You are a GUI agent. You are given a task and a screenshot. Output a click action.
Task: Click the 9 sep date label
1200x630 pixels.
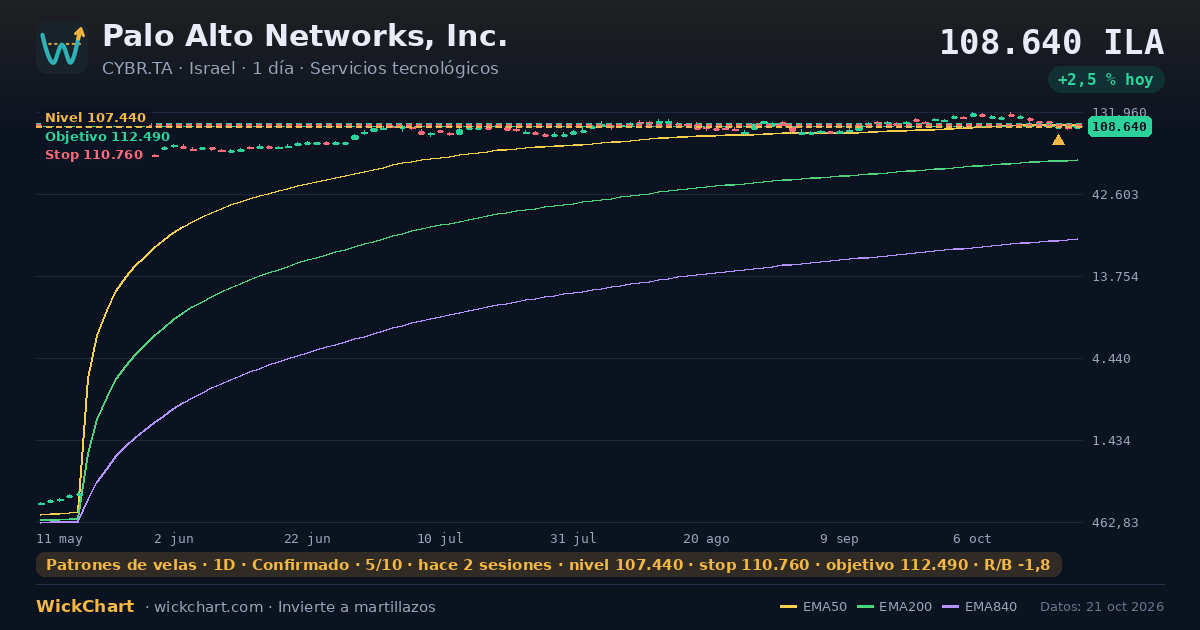click(839, 538)
